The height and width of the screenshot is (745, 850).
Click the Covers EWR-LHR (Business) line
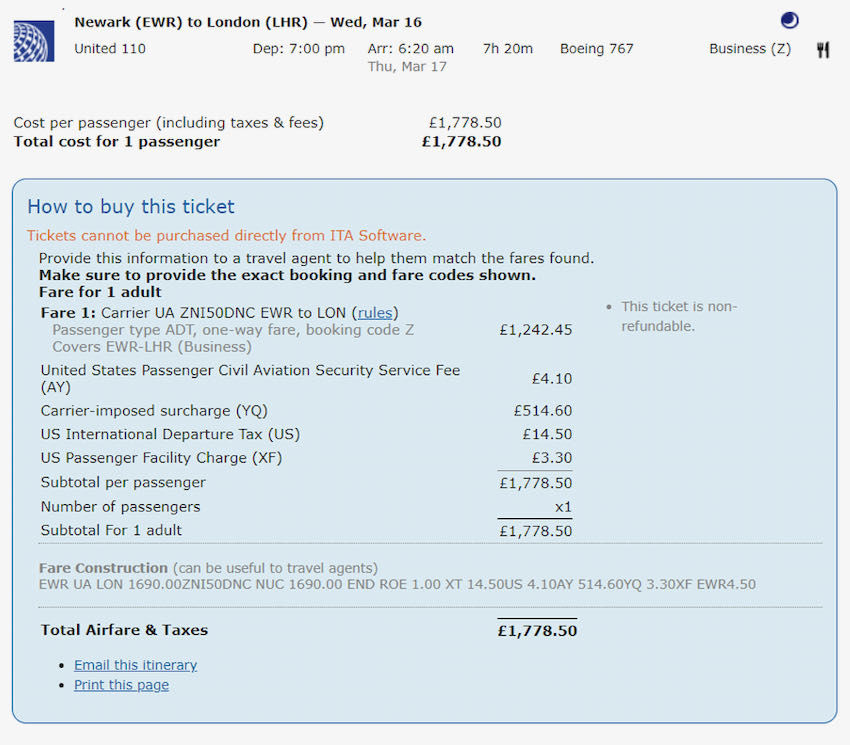(x=152, y=347)
